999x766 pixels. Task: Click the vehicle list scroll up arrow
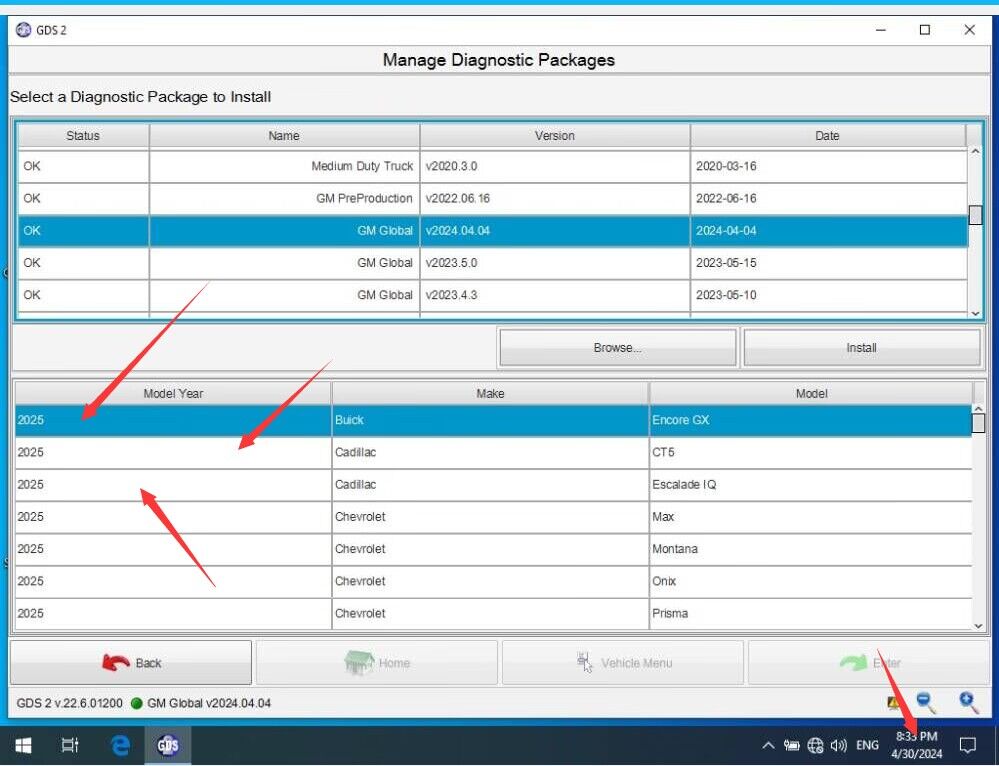[979, 408]
